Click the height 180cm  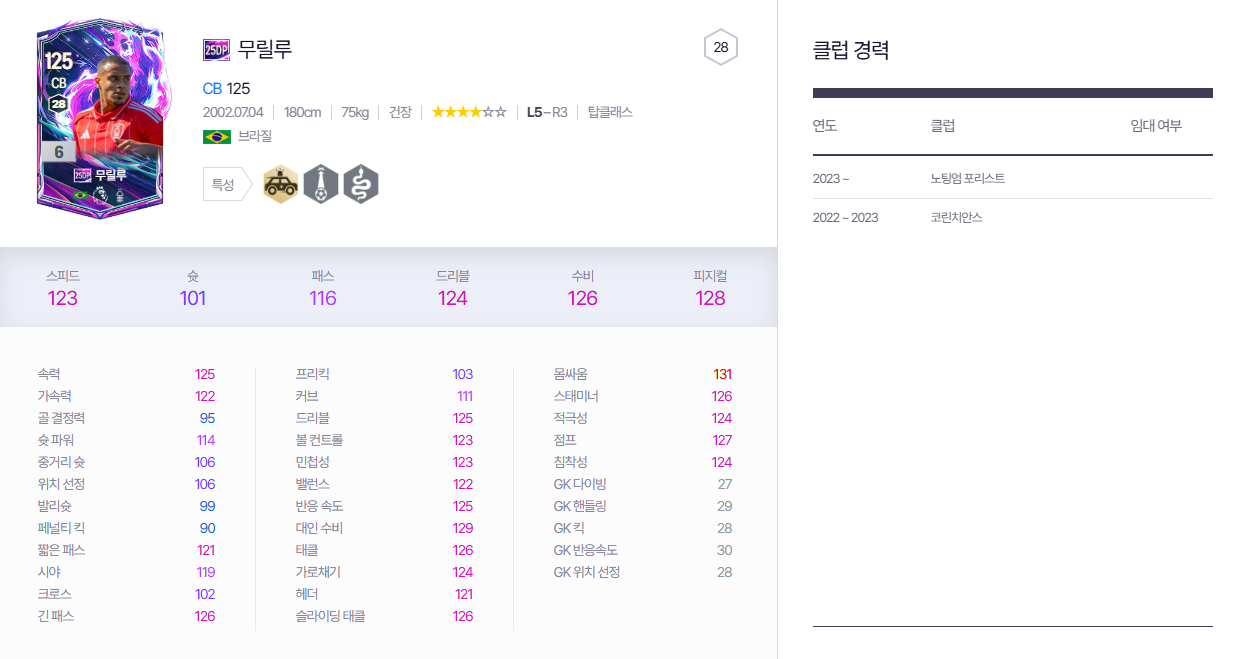coord(302,112)
